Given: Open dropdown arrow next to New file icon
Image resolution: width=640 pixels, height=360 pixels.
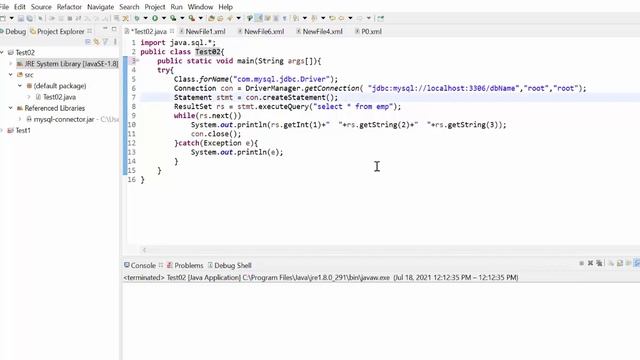Looking at the screenshot, I should pyautogui.click(x=12, y=18).
